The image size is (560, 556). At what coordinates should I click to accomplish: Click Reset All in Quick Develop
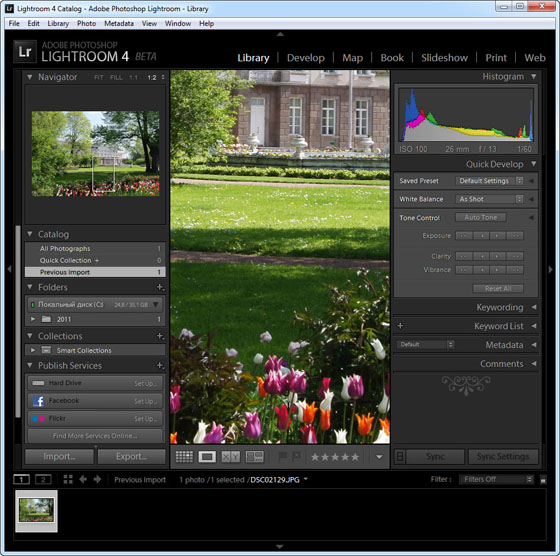tap(498, 288)
